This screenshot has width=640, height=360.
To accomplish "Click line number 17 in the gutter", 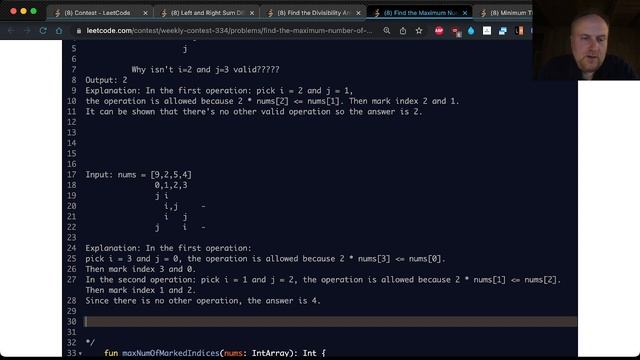I will 72,175.
